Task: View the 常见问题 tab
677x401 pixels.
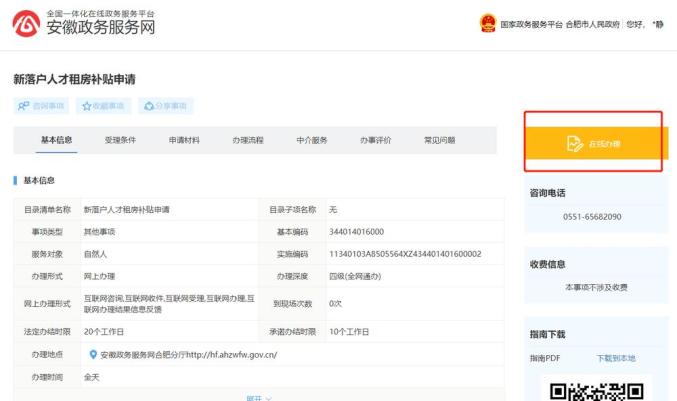Action: [439, 140]
